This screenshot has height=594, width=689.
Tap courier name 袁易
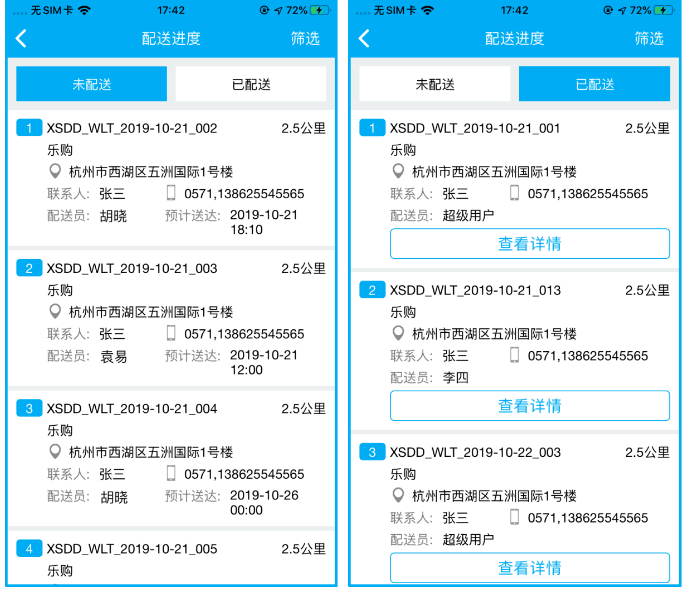tap(114, 356)
